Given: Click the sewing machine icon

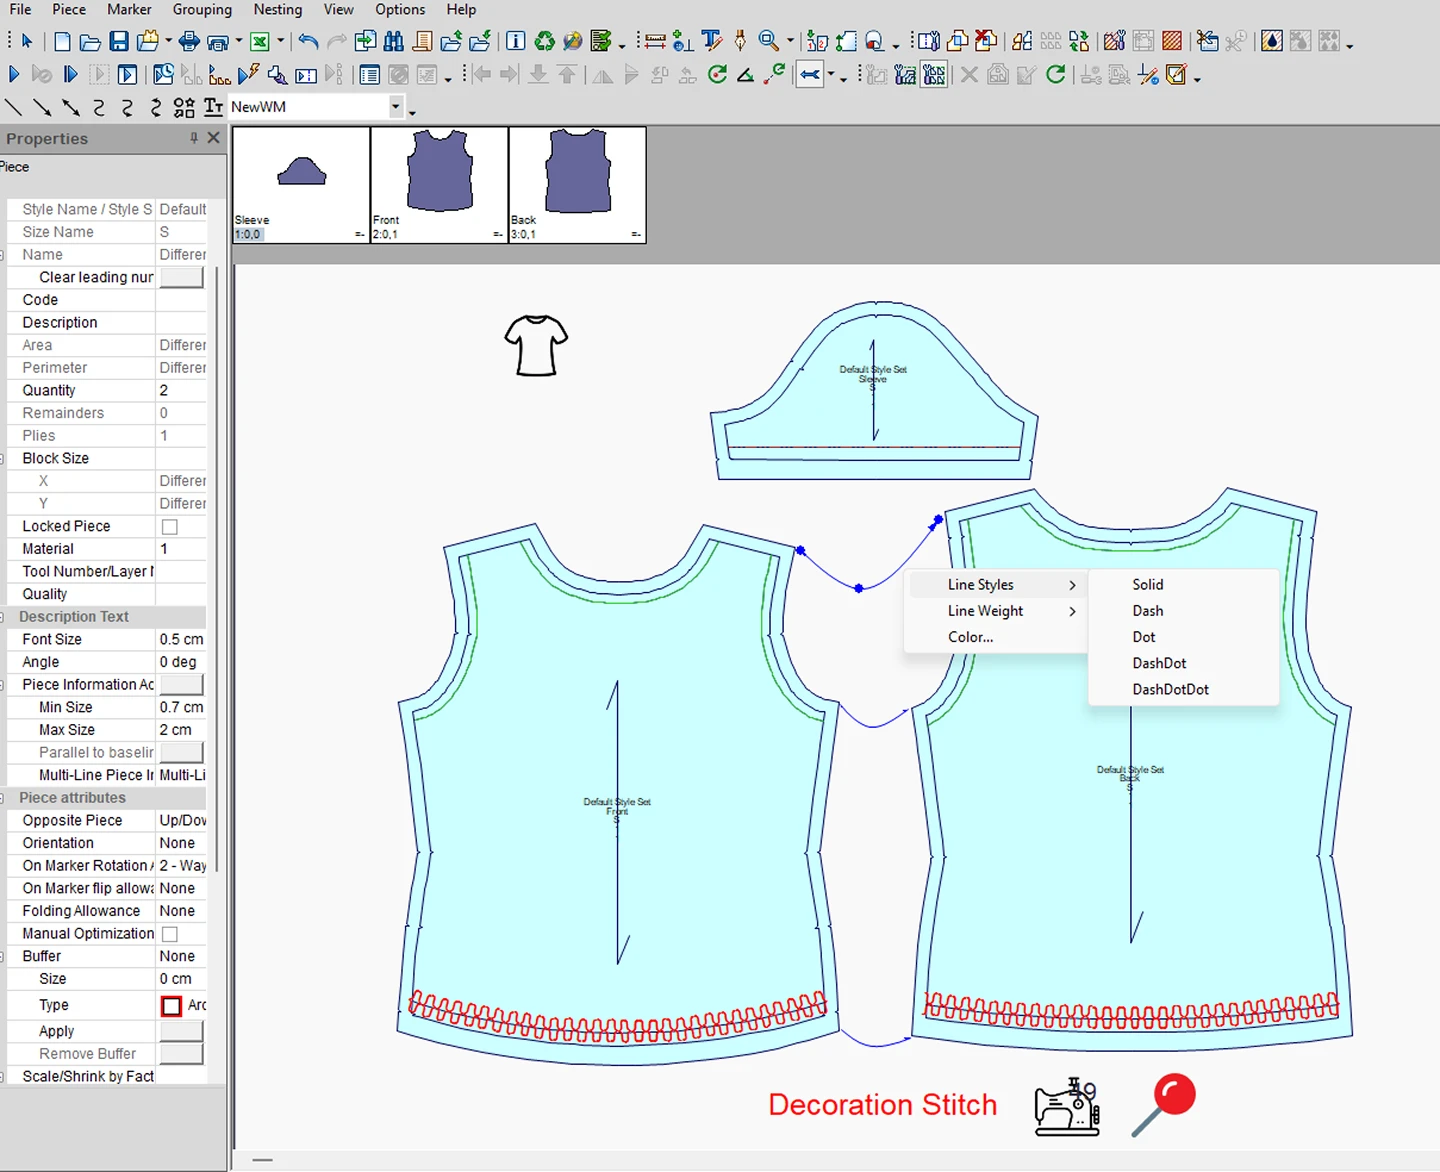Looking at the screenshot, I should 1067,1107.
